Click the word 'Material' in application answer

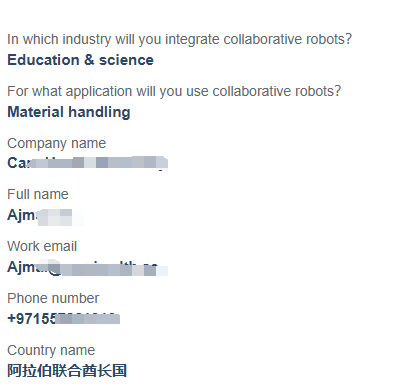[x=35, y=112]
